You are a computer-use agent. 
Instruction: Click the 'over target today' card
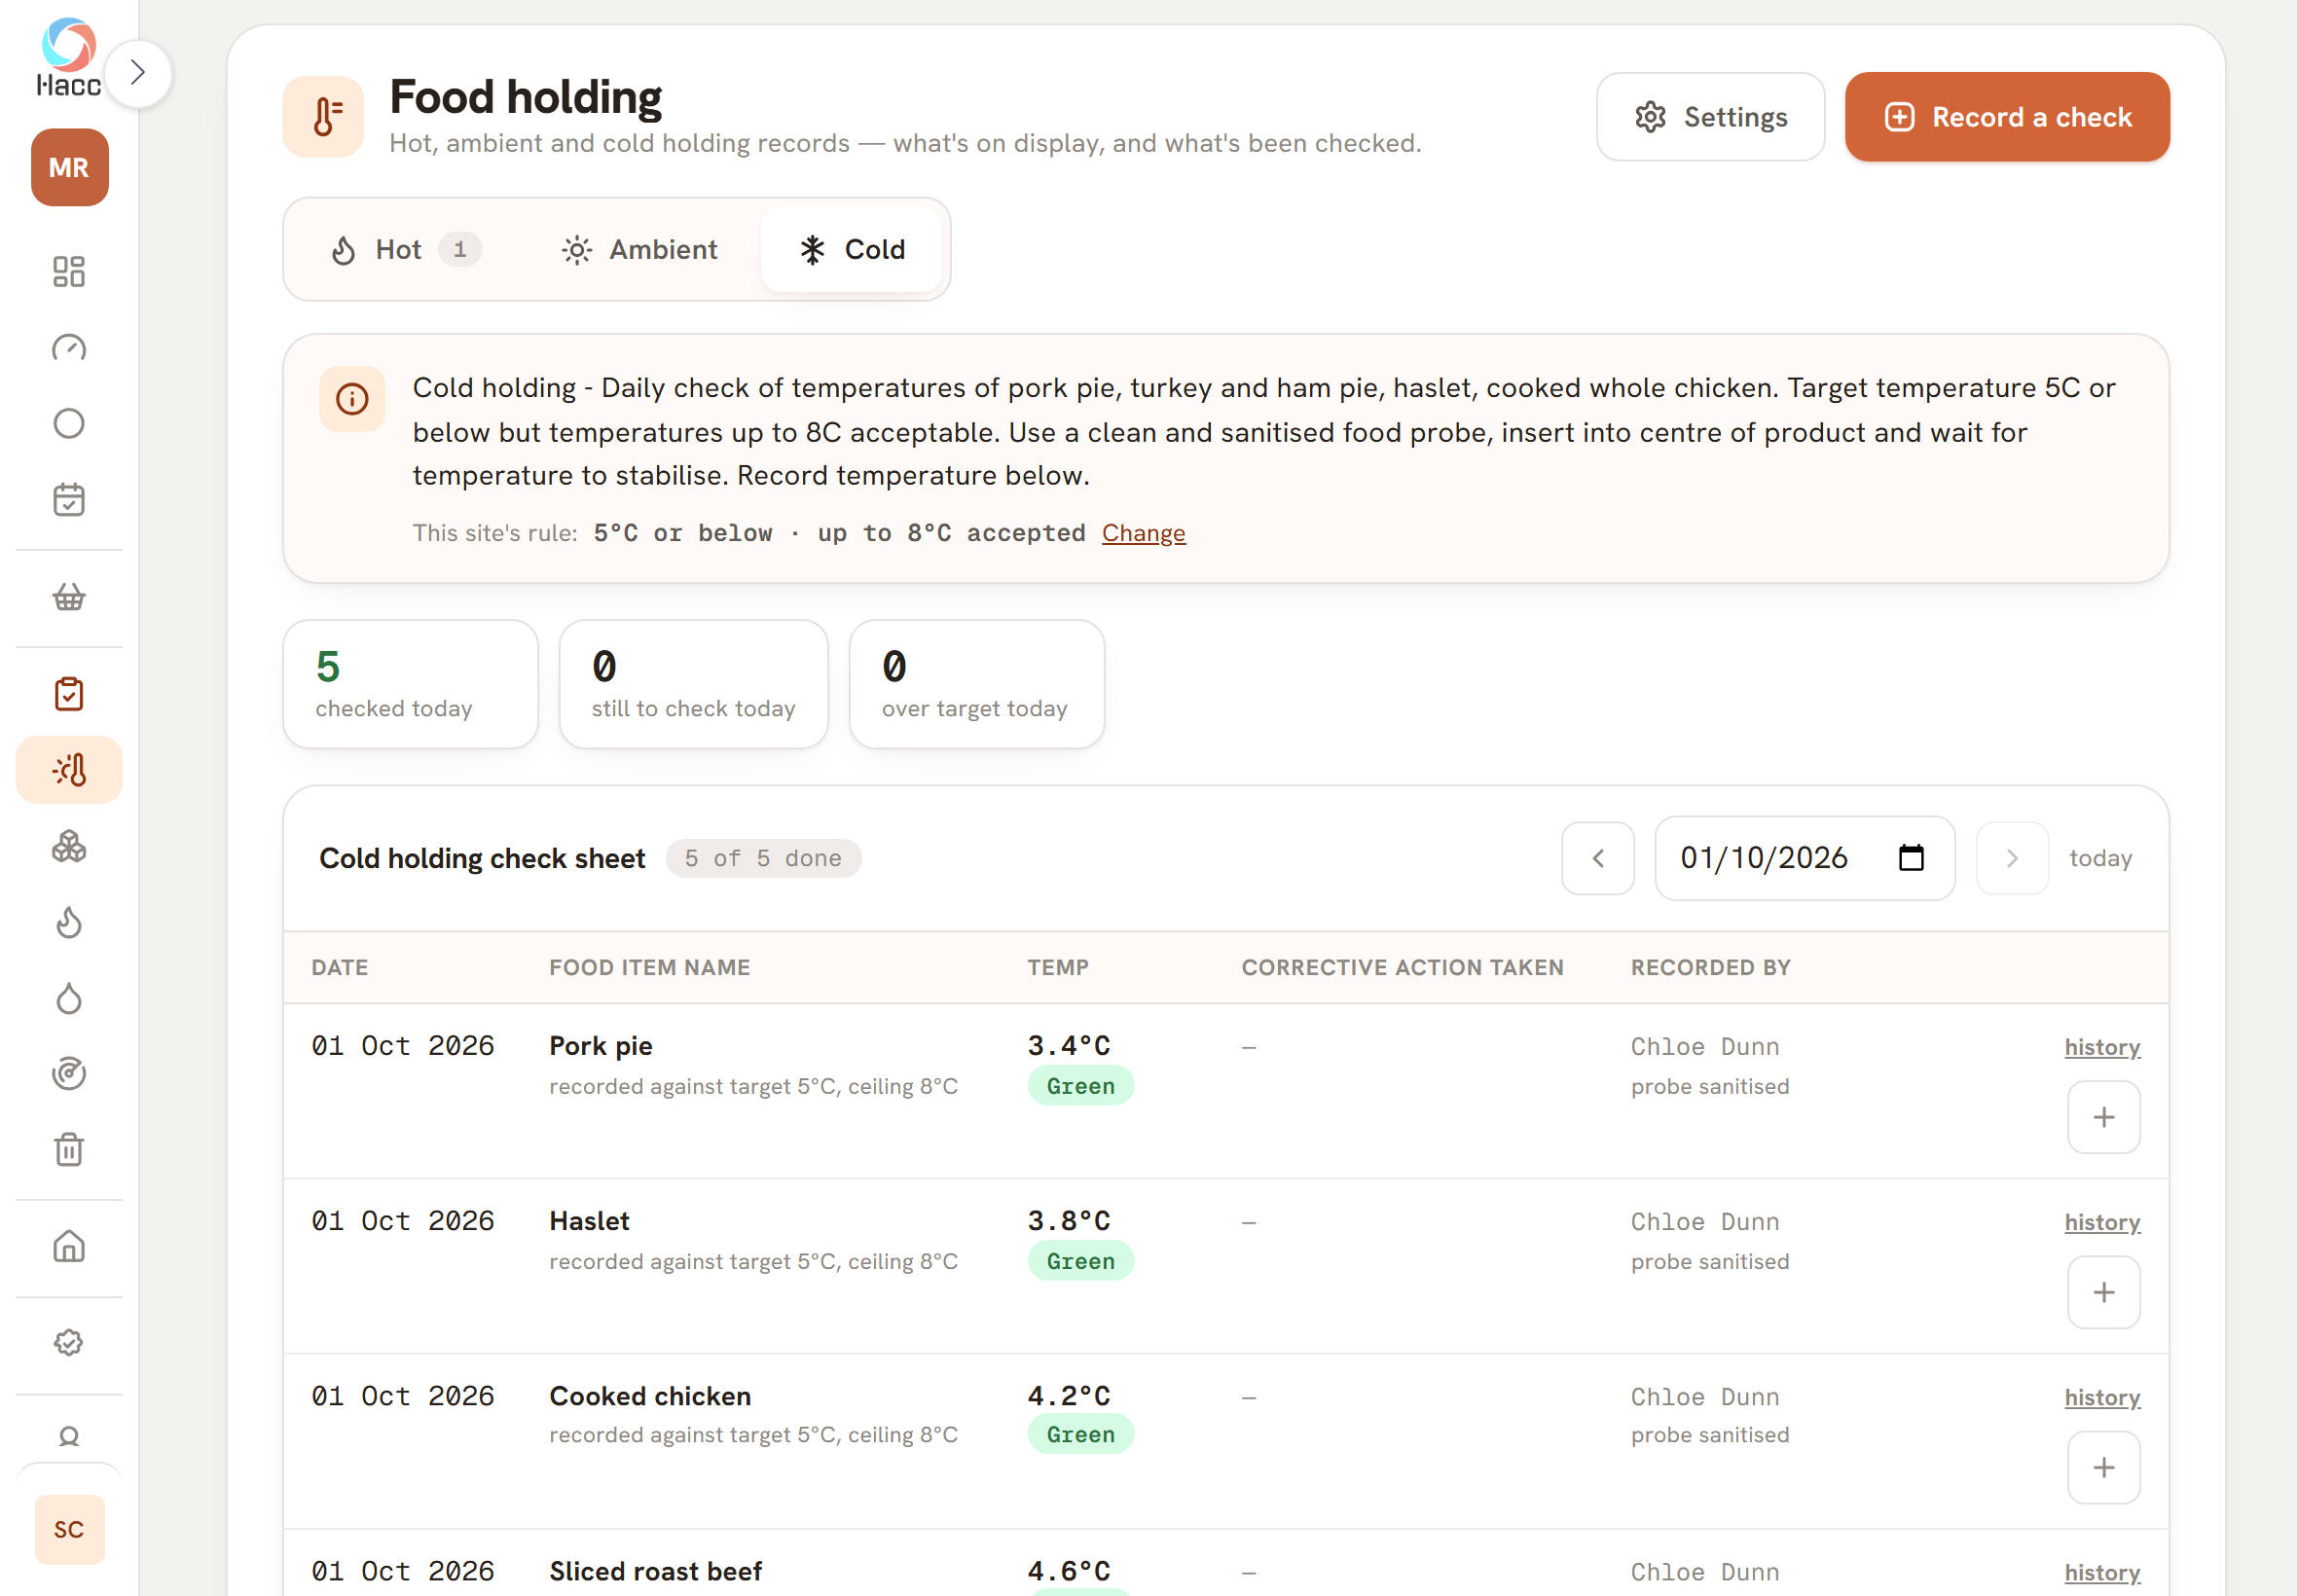coord(976,684)
